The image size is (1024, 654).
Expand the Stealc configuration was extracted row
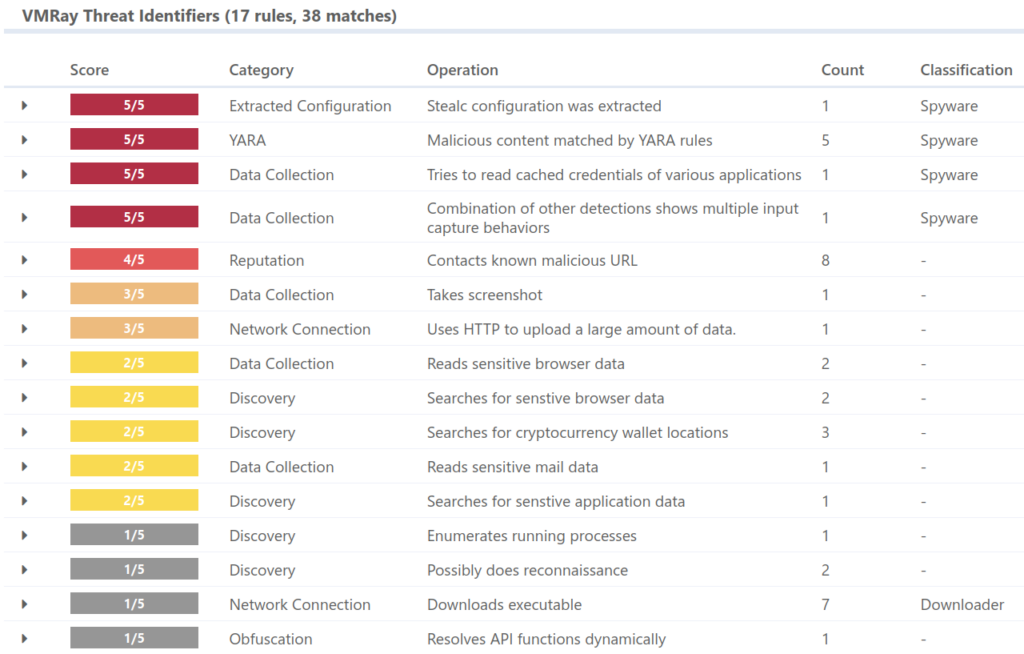24,105
